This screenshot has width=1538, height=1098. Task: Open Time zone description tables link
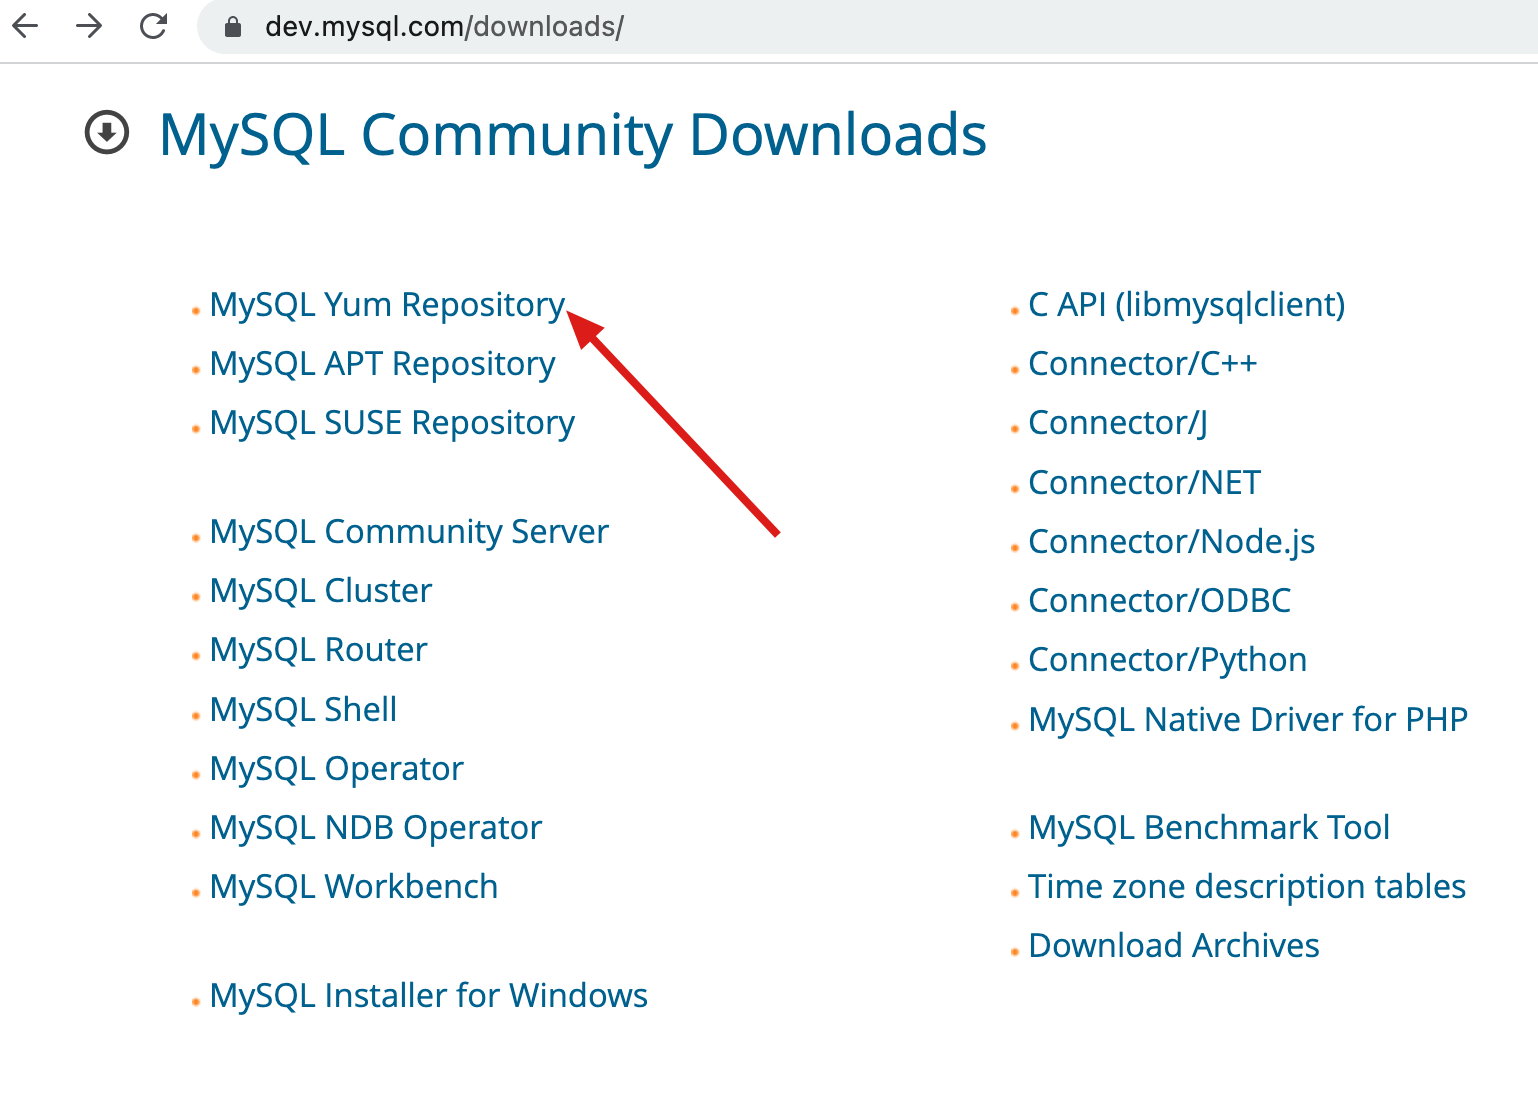click(x=1247, y=887)
